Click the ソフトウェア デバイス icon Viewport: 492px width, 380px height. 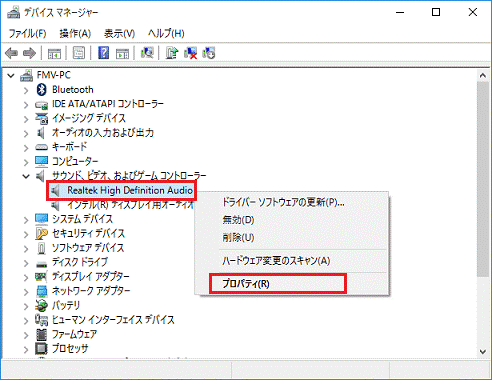[x=41, y=248]
